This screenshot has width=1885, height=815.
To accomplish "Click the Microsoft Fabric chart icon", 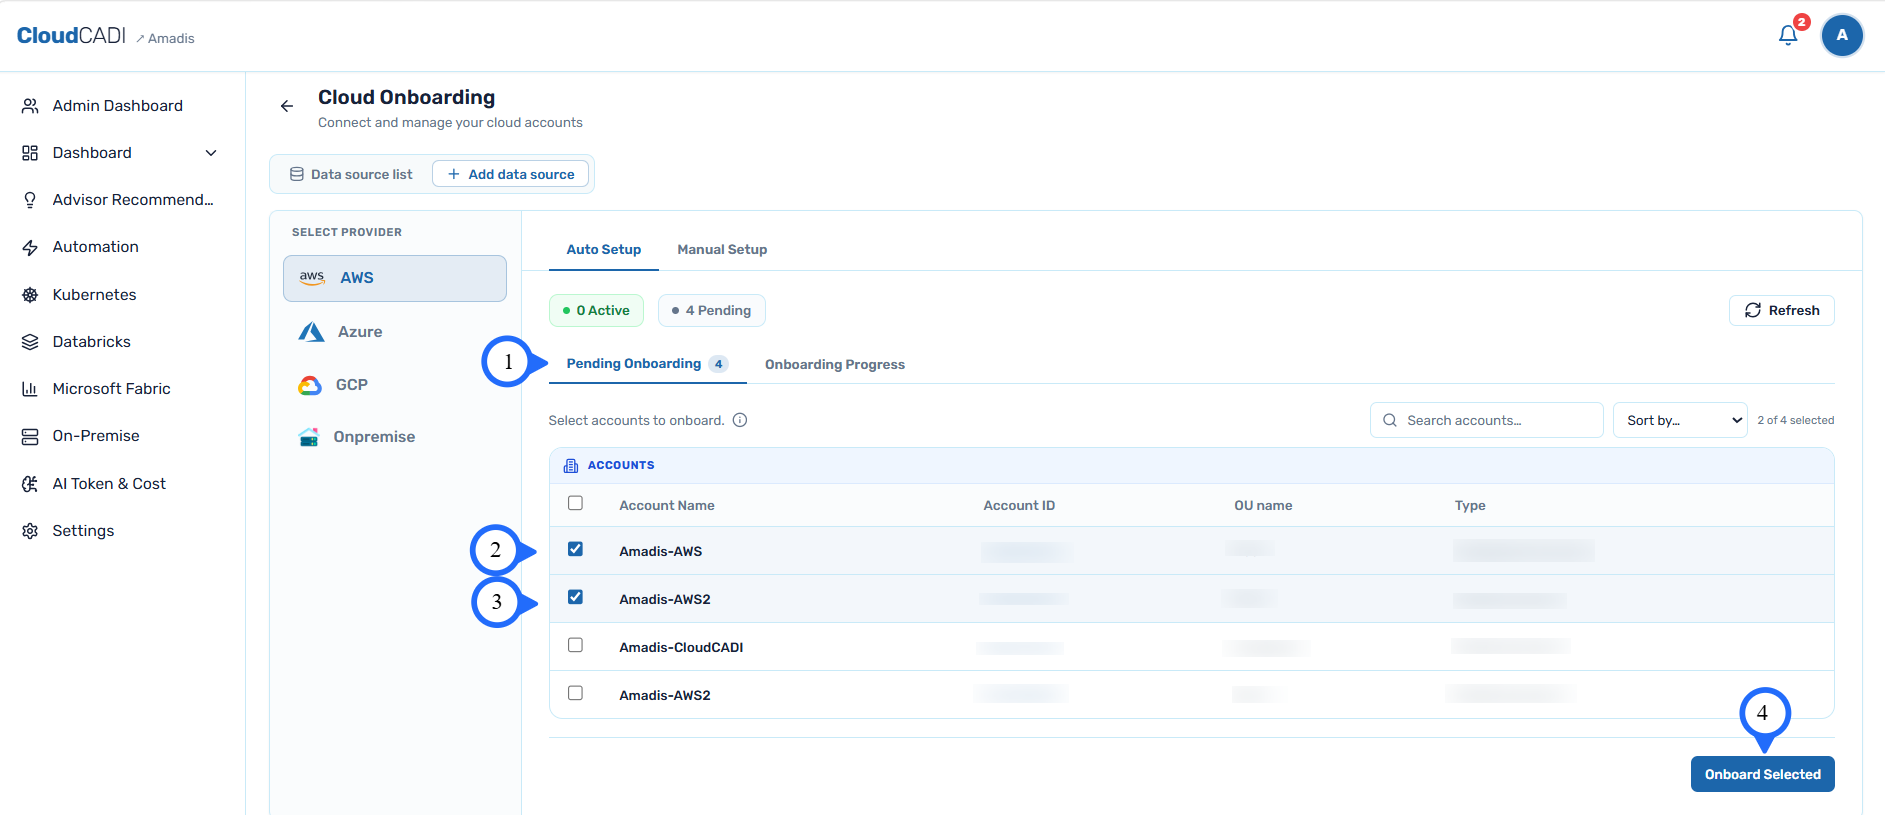I will click(30, 389).
